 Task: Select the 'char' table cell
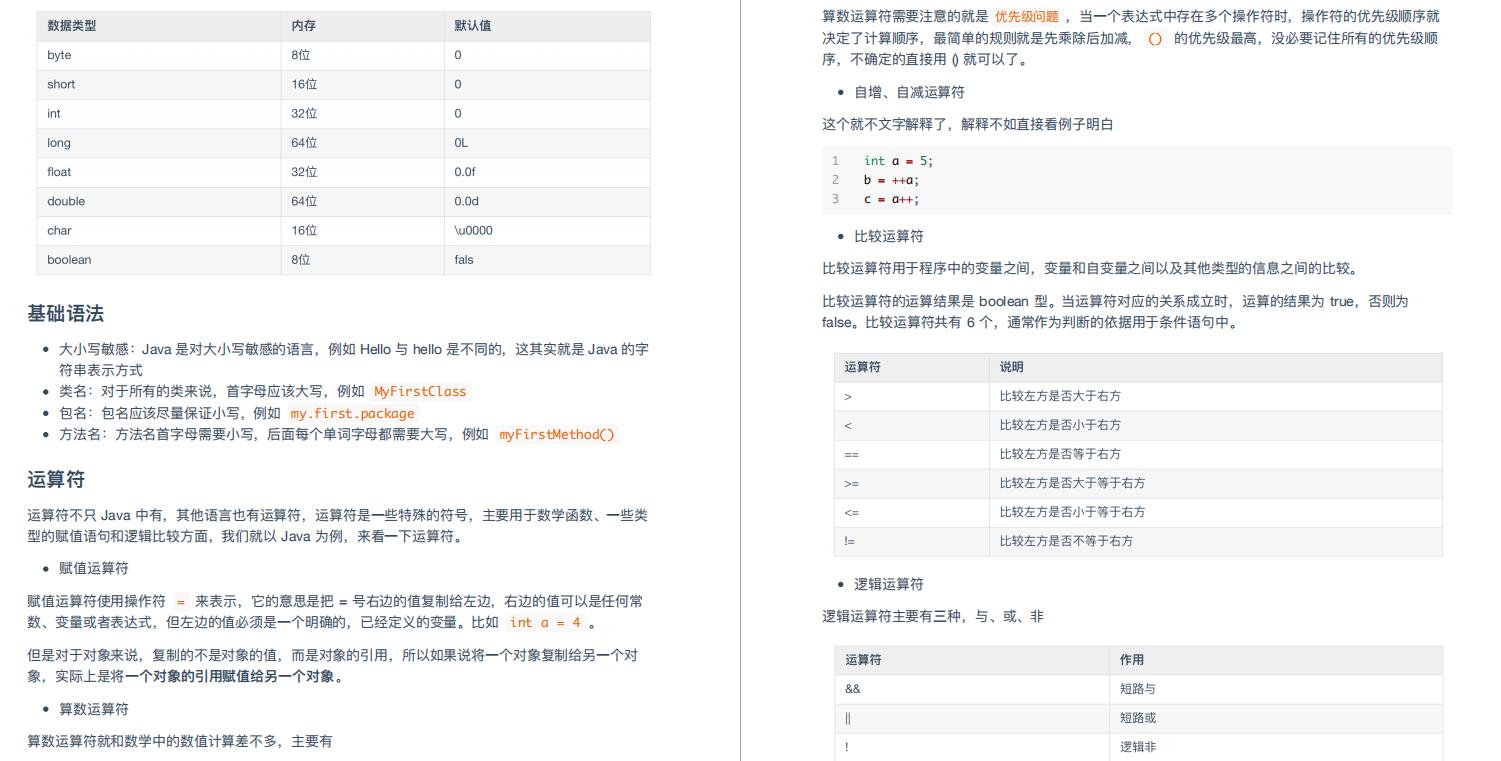coord(159,230)
